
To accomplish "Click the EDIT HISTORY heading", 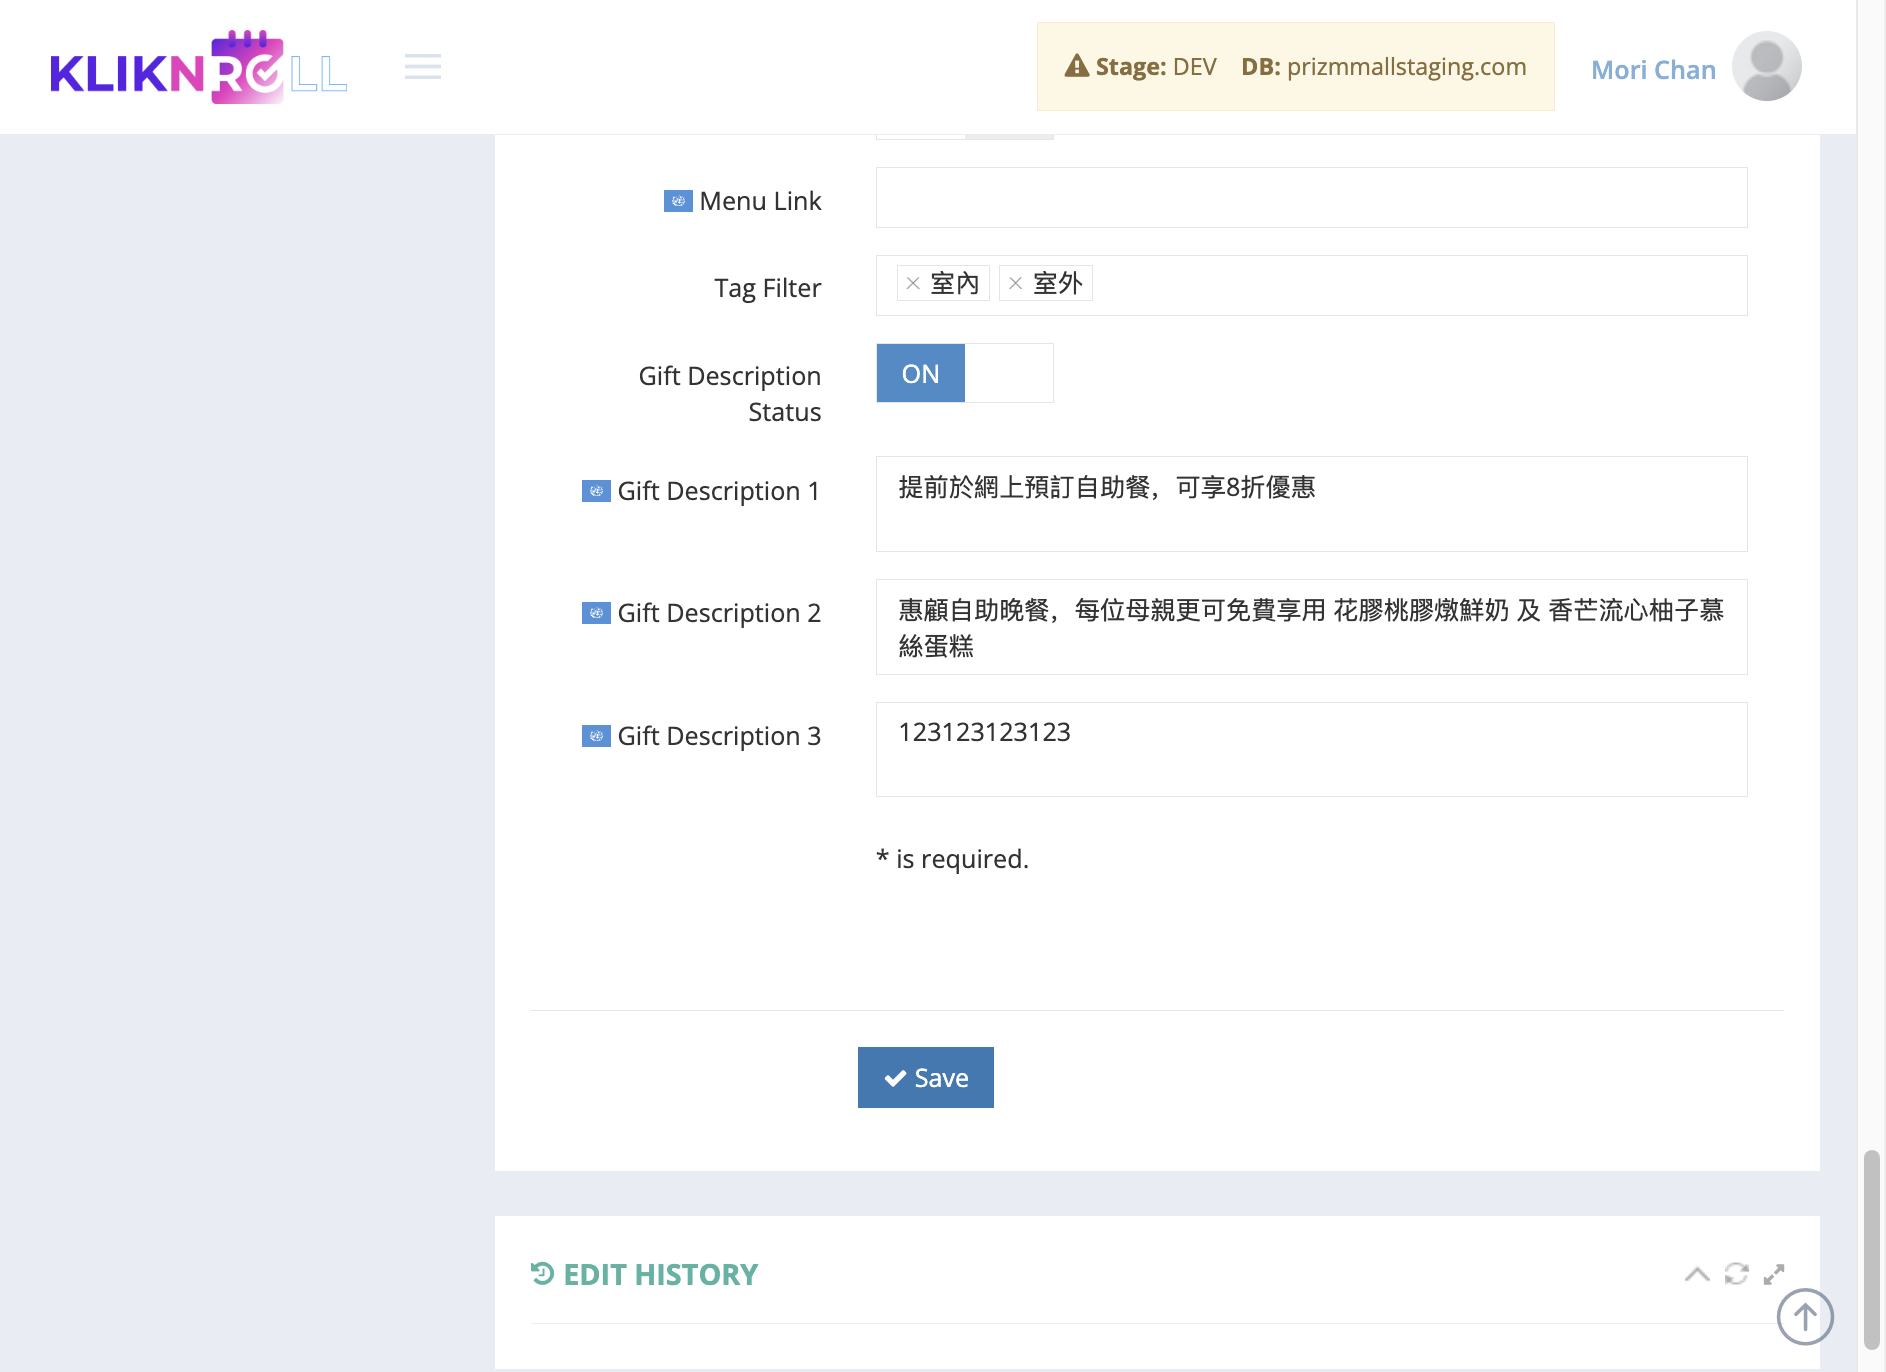I will click(x=661, y=1274).
